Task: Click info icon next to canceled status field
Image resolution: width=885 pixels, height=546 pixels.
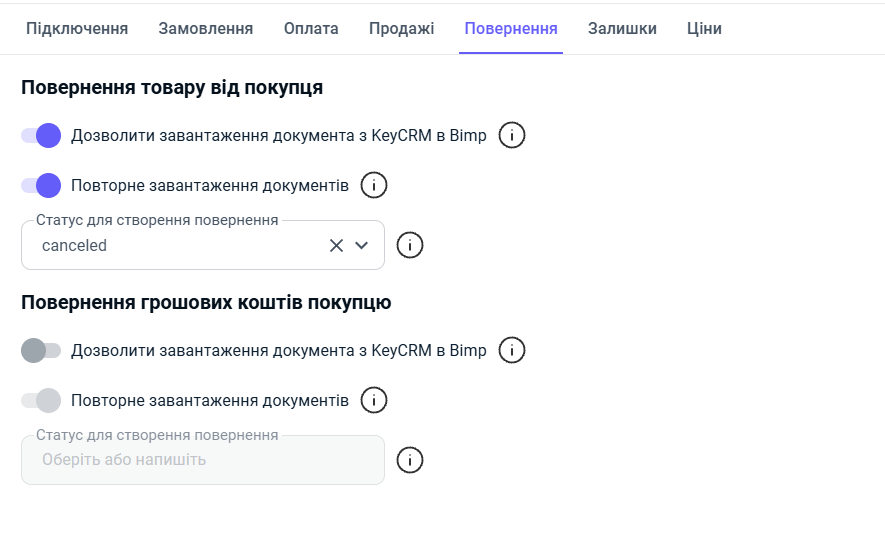Action: tap(410, 245)
